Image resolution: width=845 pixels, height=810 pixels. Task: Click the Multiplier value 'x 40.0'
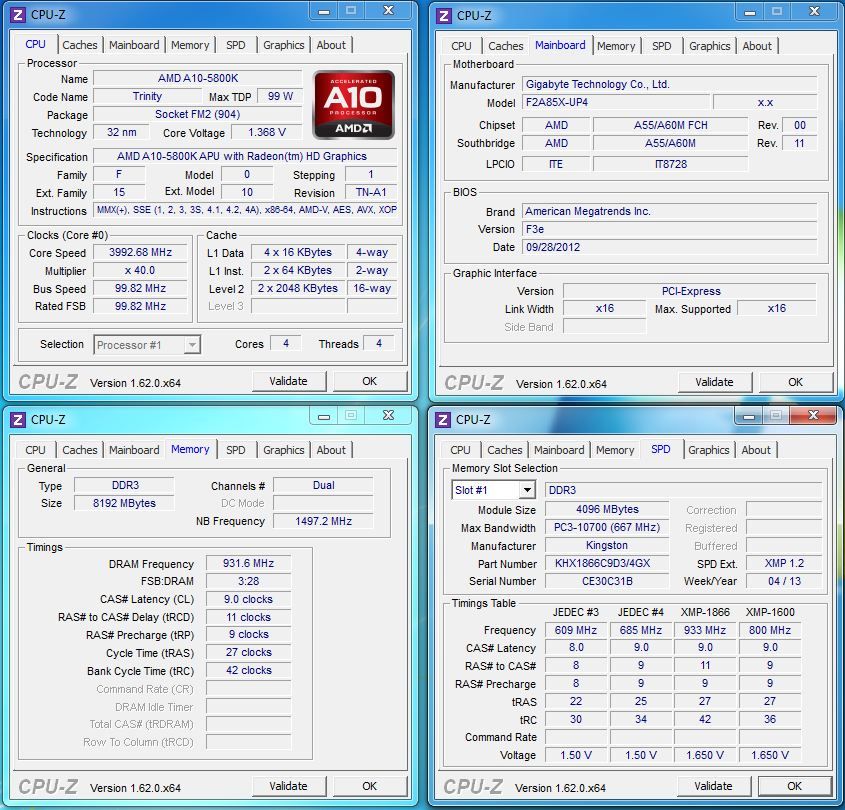pos(140,270)
